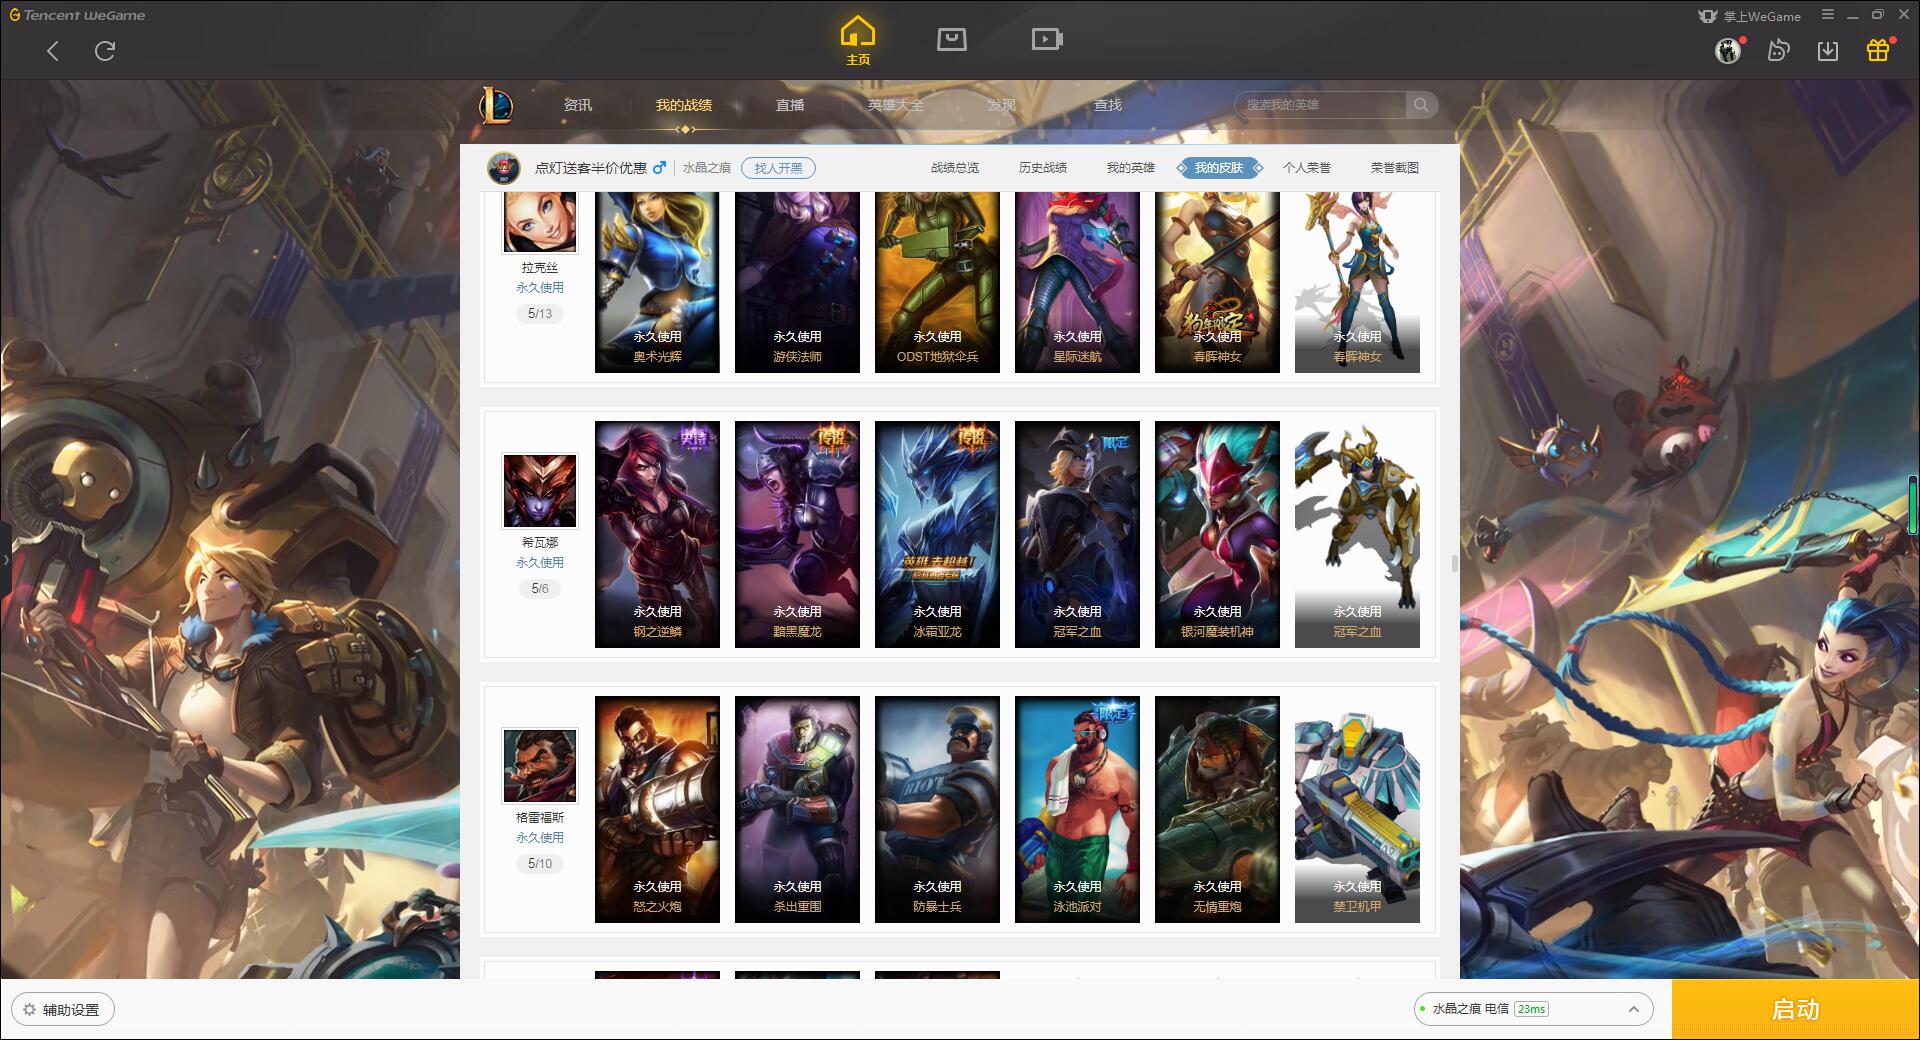Click the 启动 launch button

tap(1796, 1010)
